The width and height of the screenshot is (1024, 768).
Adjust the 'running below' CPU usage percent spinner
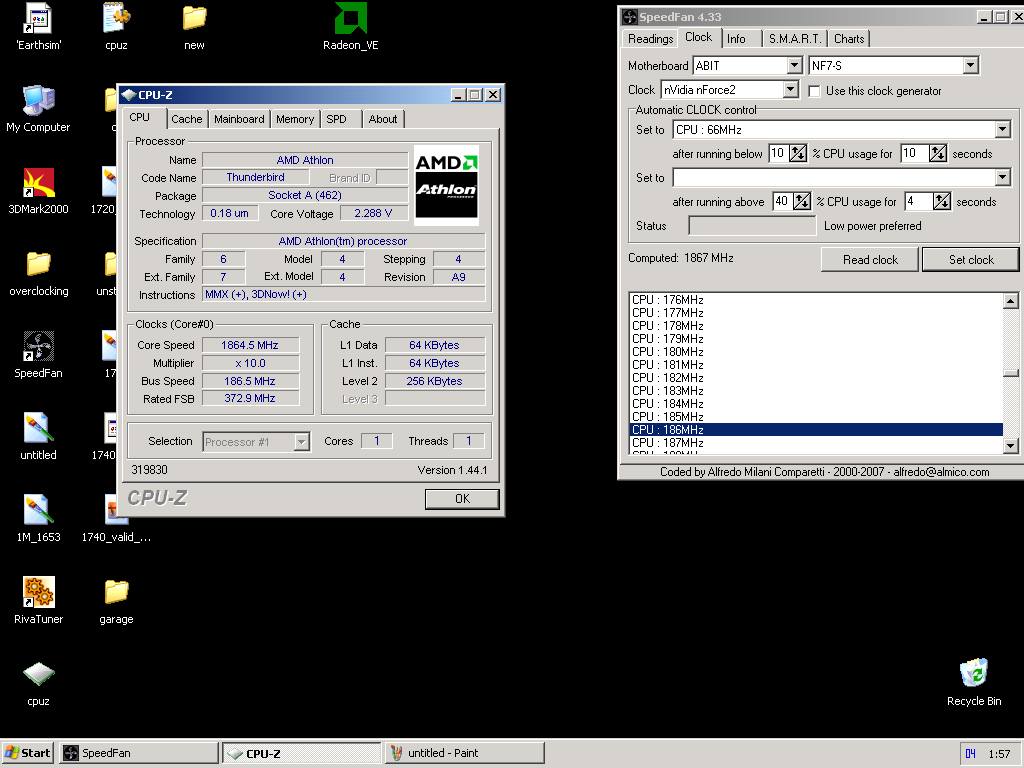tap(797, 153)
